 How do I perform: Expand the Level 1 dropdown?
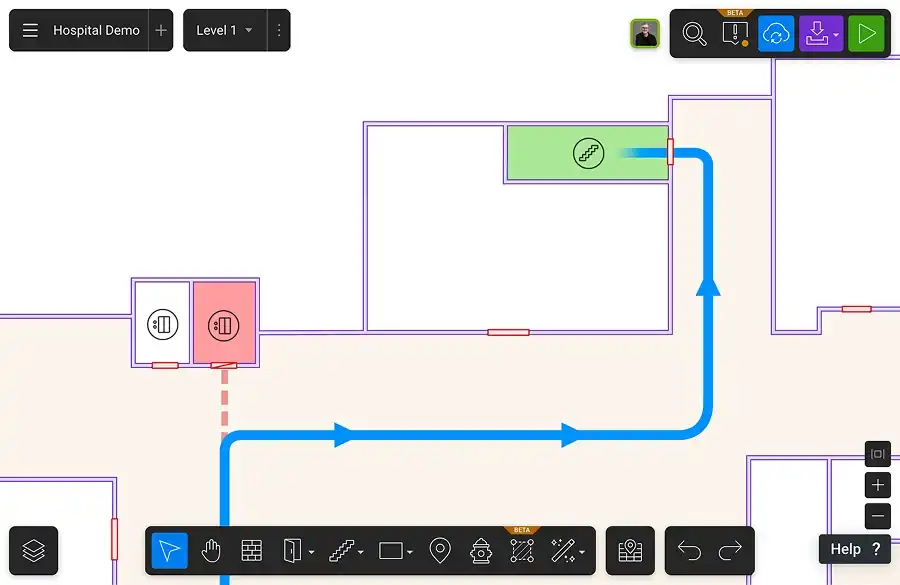click(x=249, y=31)
